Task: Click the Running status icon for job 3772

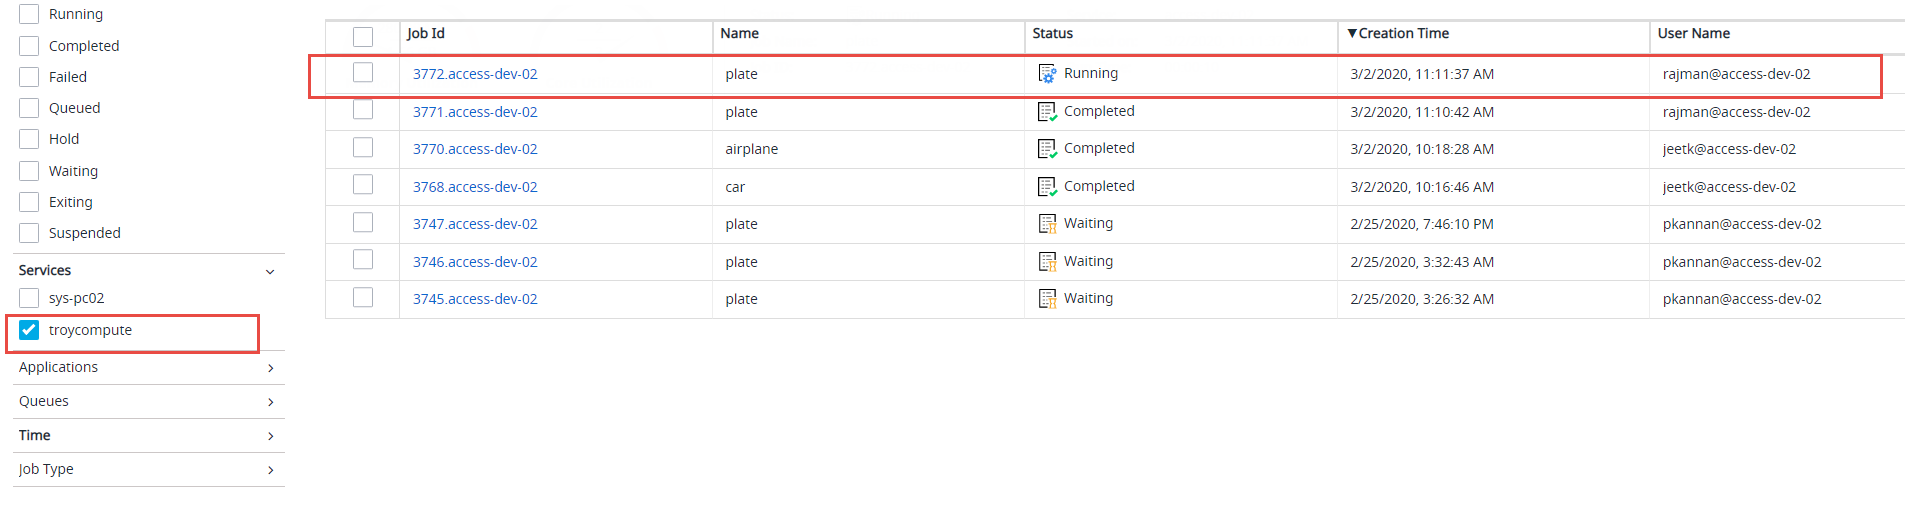Action: point(1047,74)
